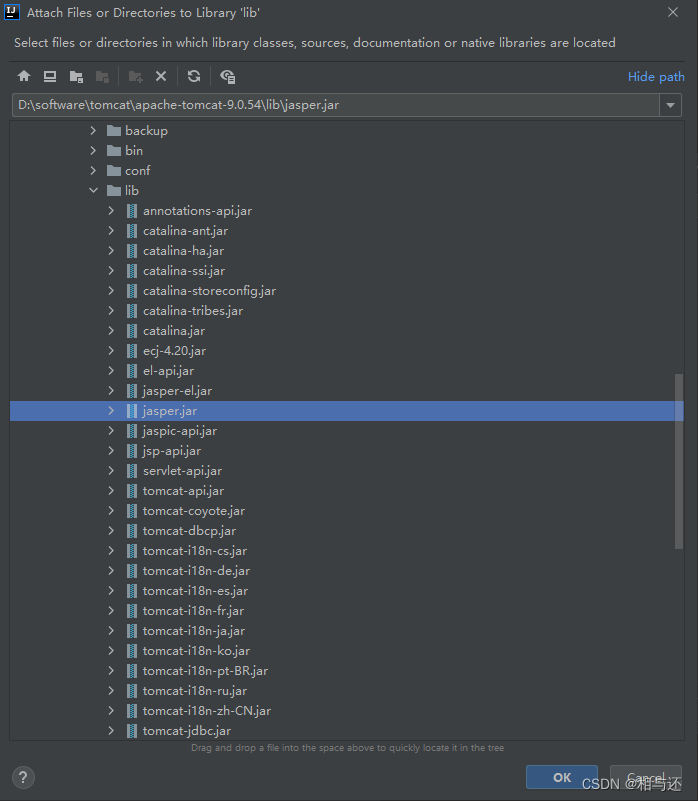Select jaspic-api.jar file
This screenshot has width=698, height=801.
pyautogui.click(x=180, y=431)
